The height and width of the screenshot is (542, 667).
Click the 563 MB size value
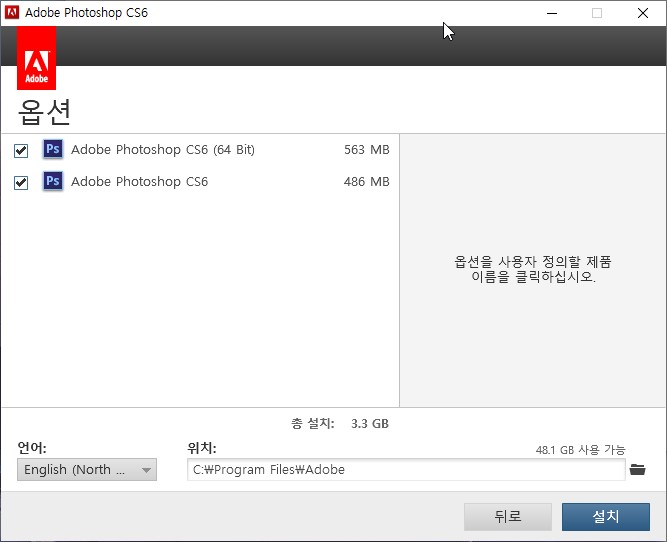pos(367,150)
